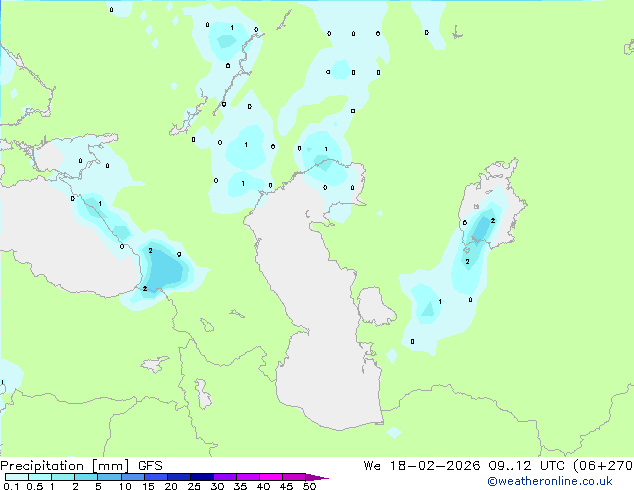
Task: Click the "0.5" legend tick label
Action: pyautogui.click(x=34, y=486)
